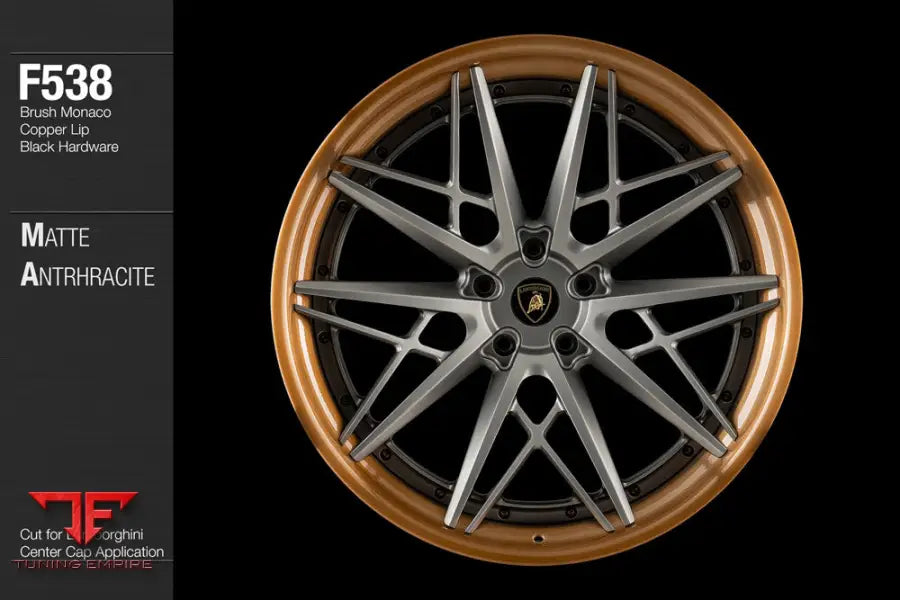The height and width of the screenshot is (600, 900).
Task: Toggle the bottom lug bolt below the cap
Action: coord(503,343)
